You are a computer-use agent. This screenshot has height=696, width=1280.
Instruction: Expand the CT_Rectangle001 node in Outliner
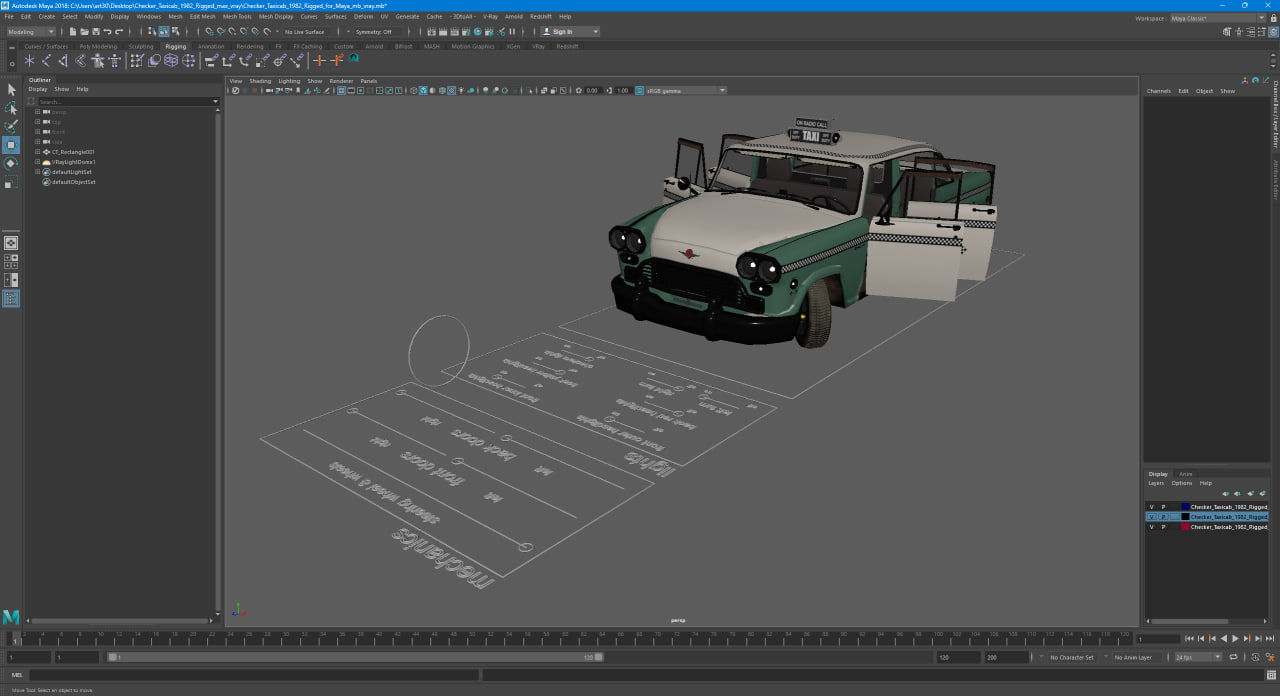[x=37, y=152]
